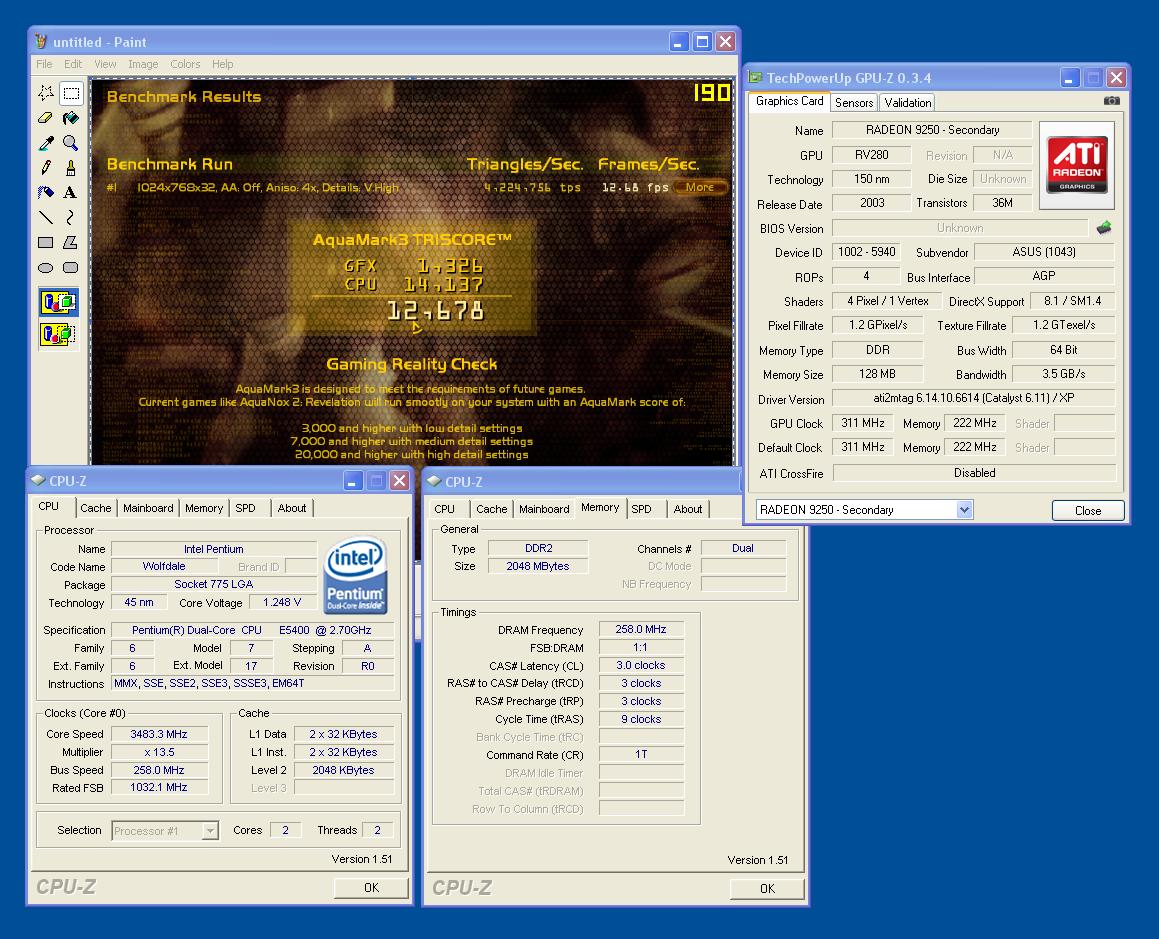
Task: Click the ATI Radeon logo in GPU-Z
Action: (x=1077, y=165)
